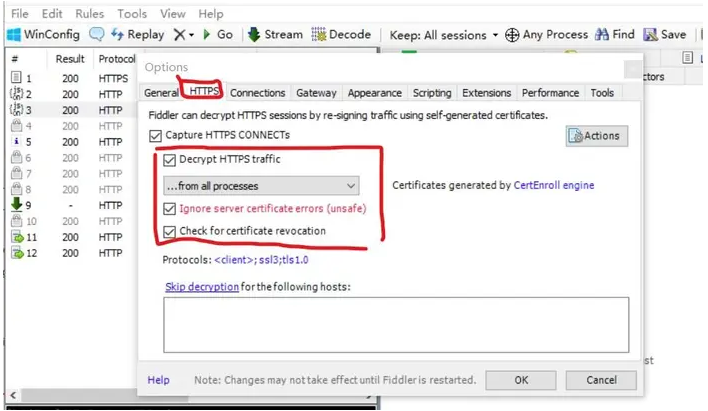Choose the Any Process target icon

click(x=512, y=35)
